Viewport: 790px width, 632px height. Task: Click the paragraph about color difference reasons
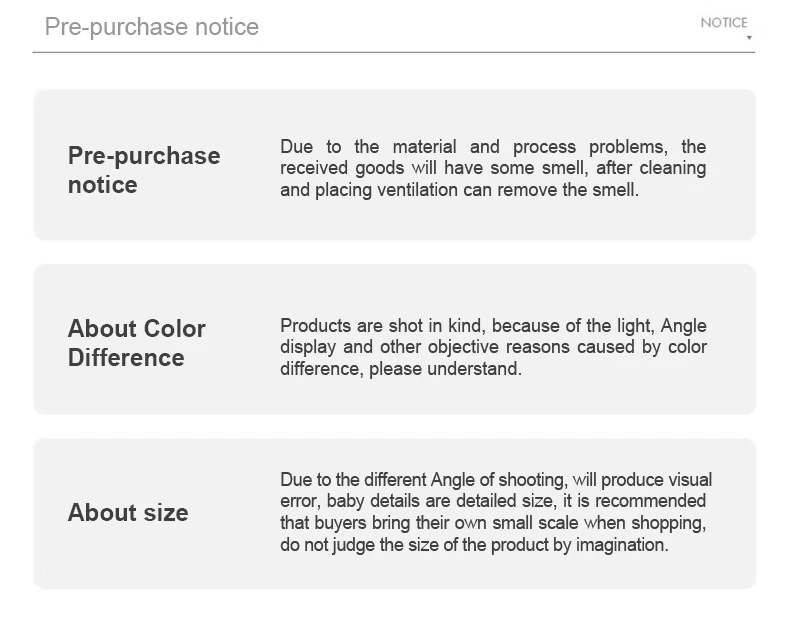(493, 347)
